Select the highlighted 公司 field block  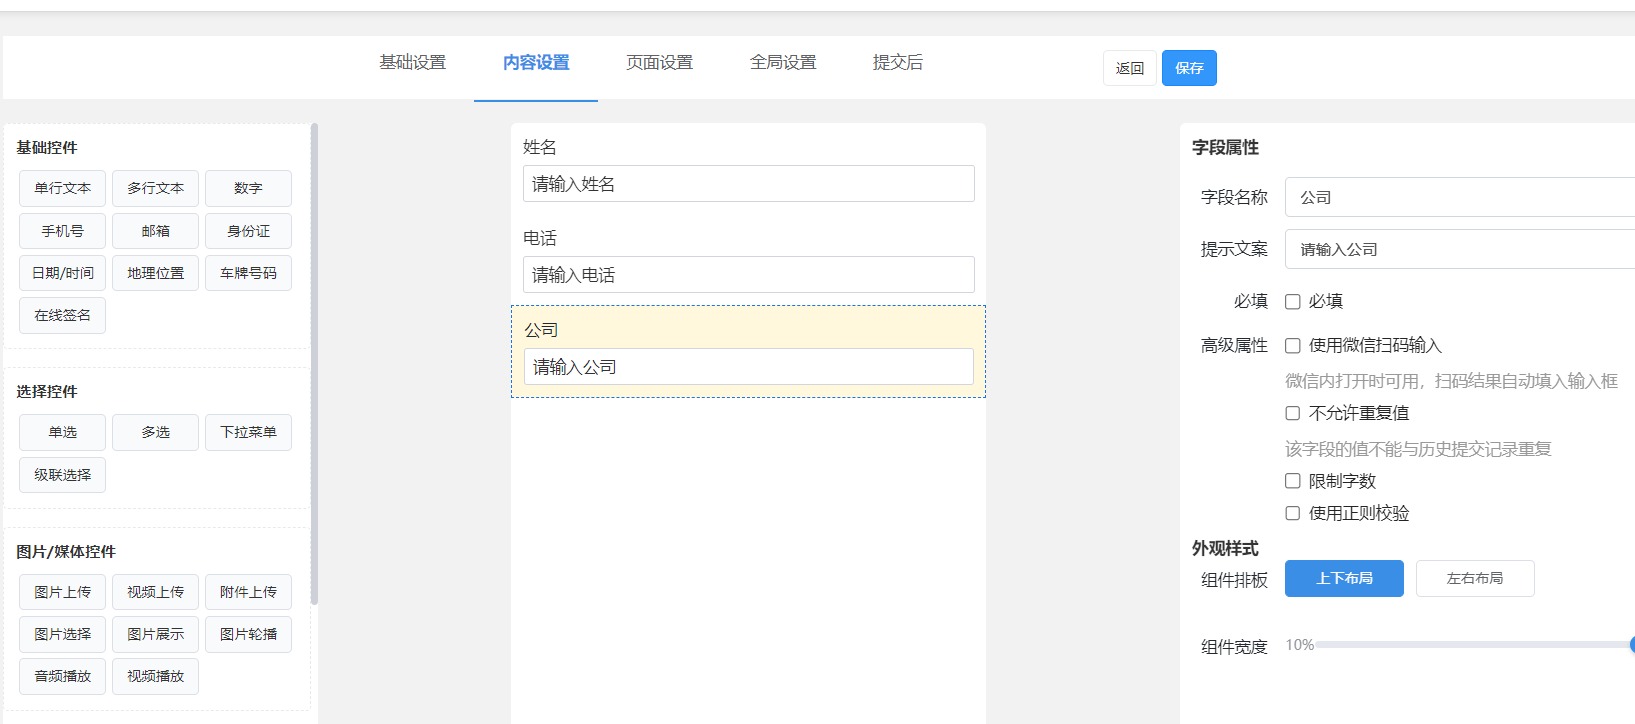tap(748, 351)
